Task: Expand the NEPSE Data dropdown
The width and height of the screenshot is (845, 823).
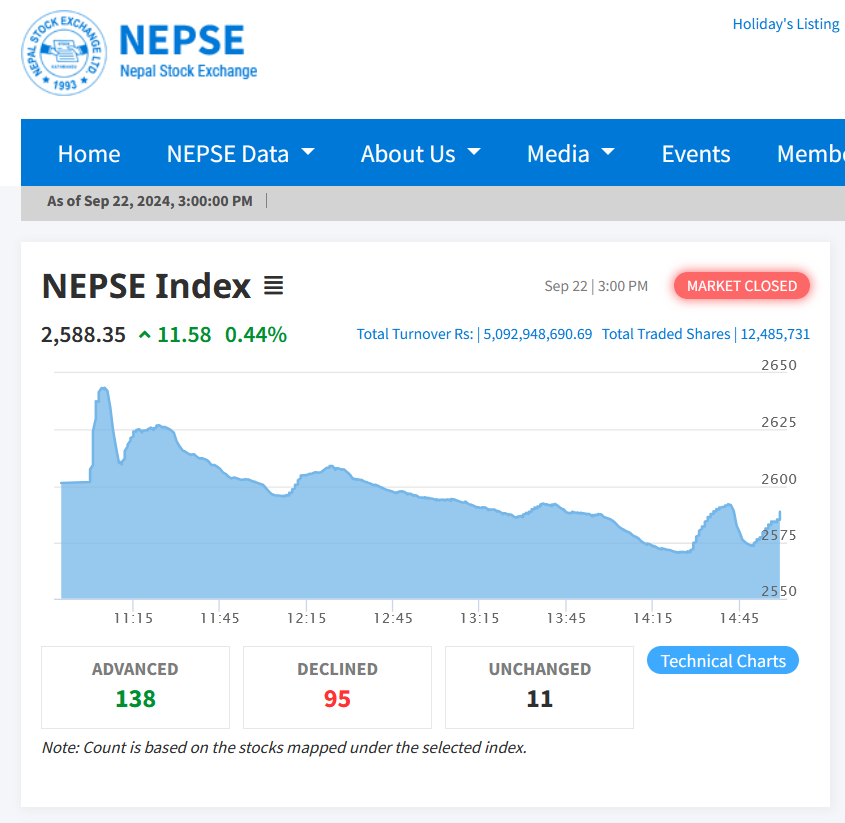Action: click(x=240, y=154)
